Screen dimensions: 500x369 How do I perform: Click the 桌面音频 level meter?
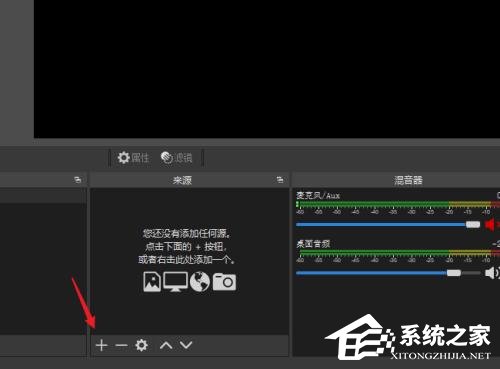[x=398, y=252]
